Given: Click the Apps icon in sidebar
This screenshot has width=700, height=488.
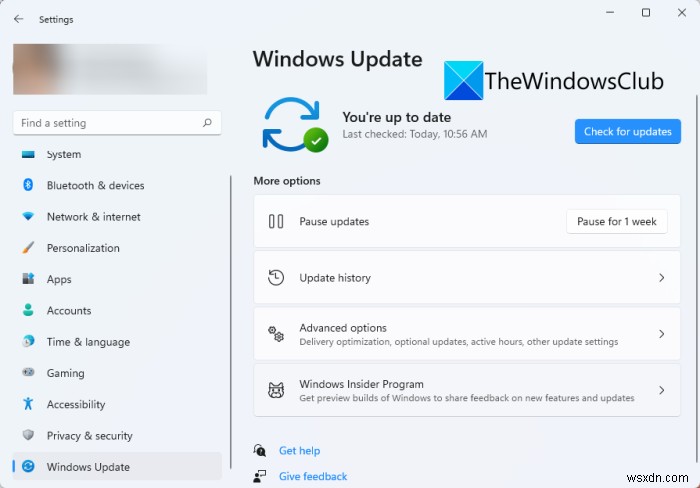Looking at the screenshot, I should point(28,279).
